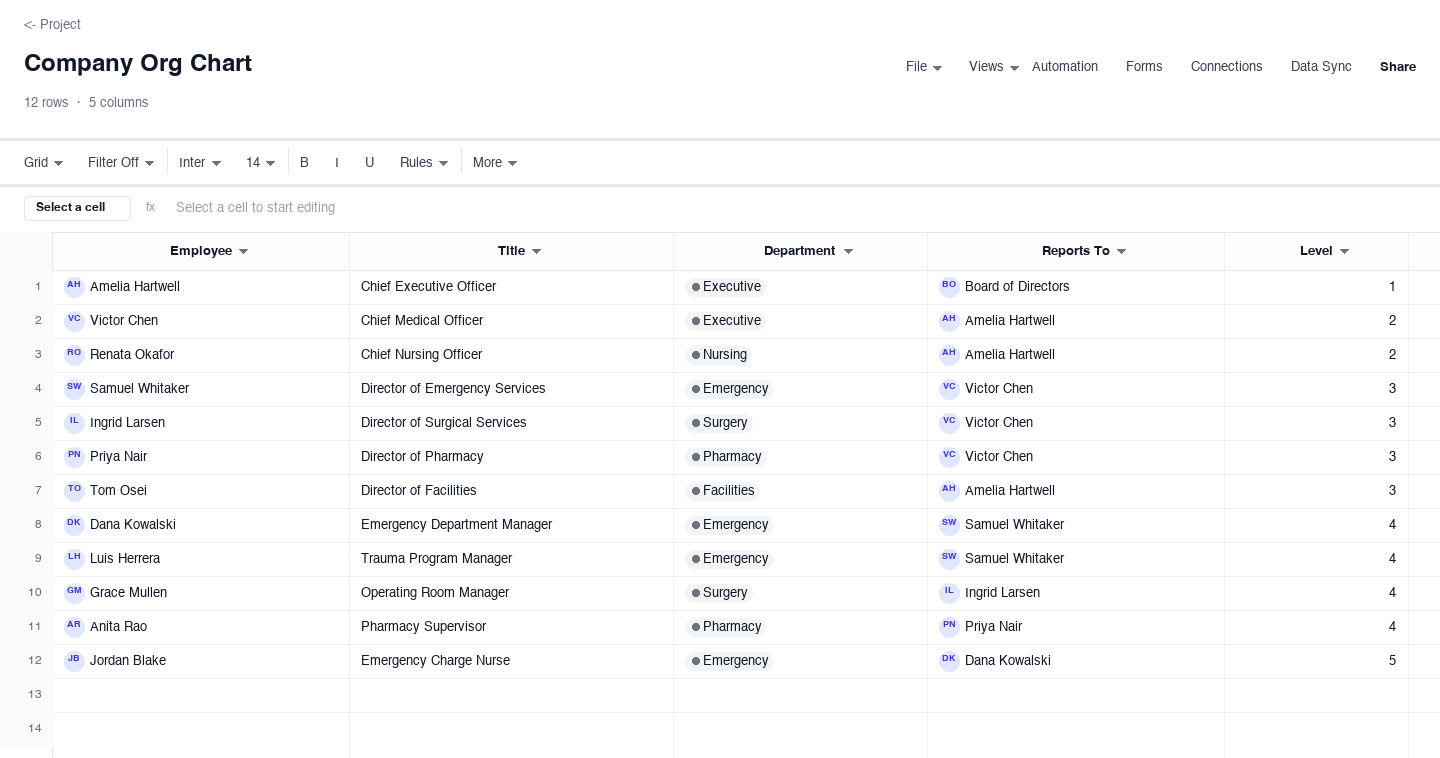Click the Facilities department tag
1440x758 pixels.
click(x=722, y=491)
